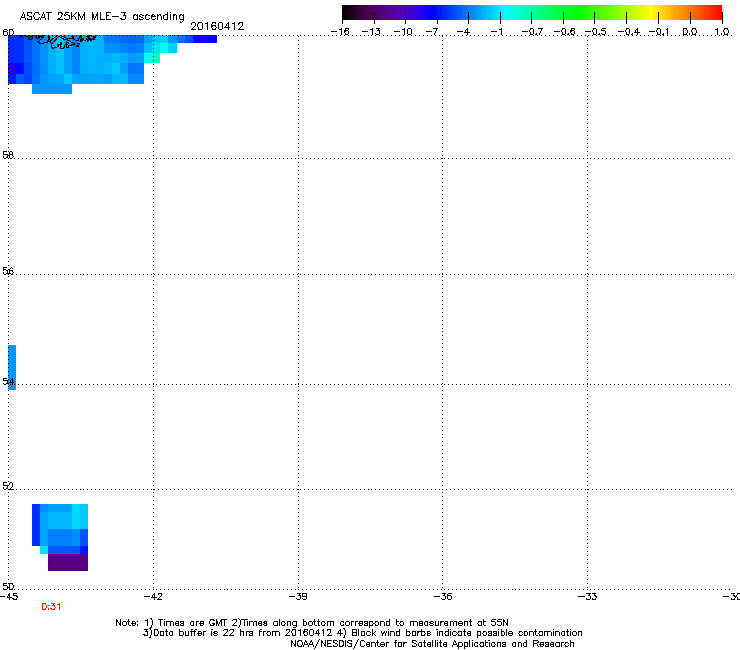Click the longitude label -42
Screen dimensions: 740x650
[x=153, y=597]
